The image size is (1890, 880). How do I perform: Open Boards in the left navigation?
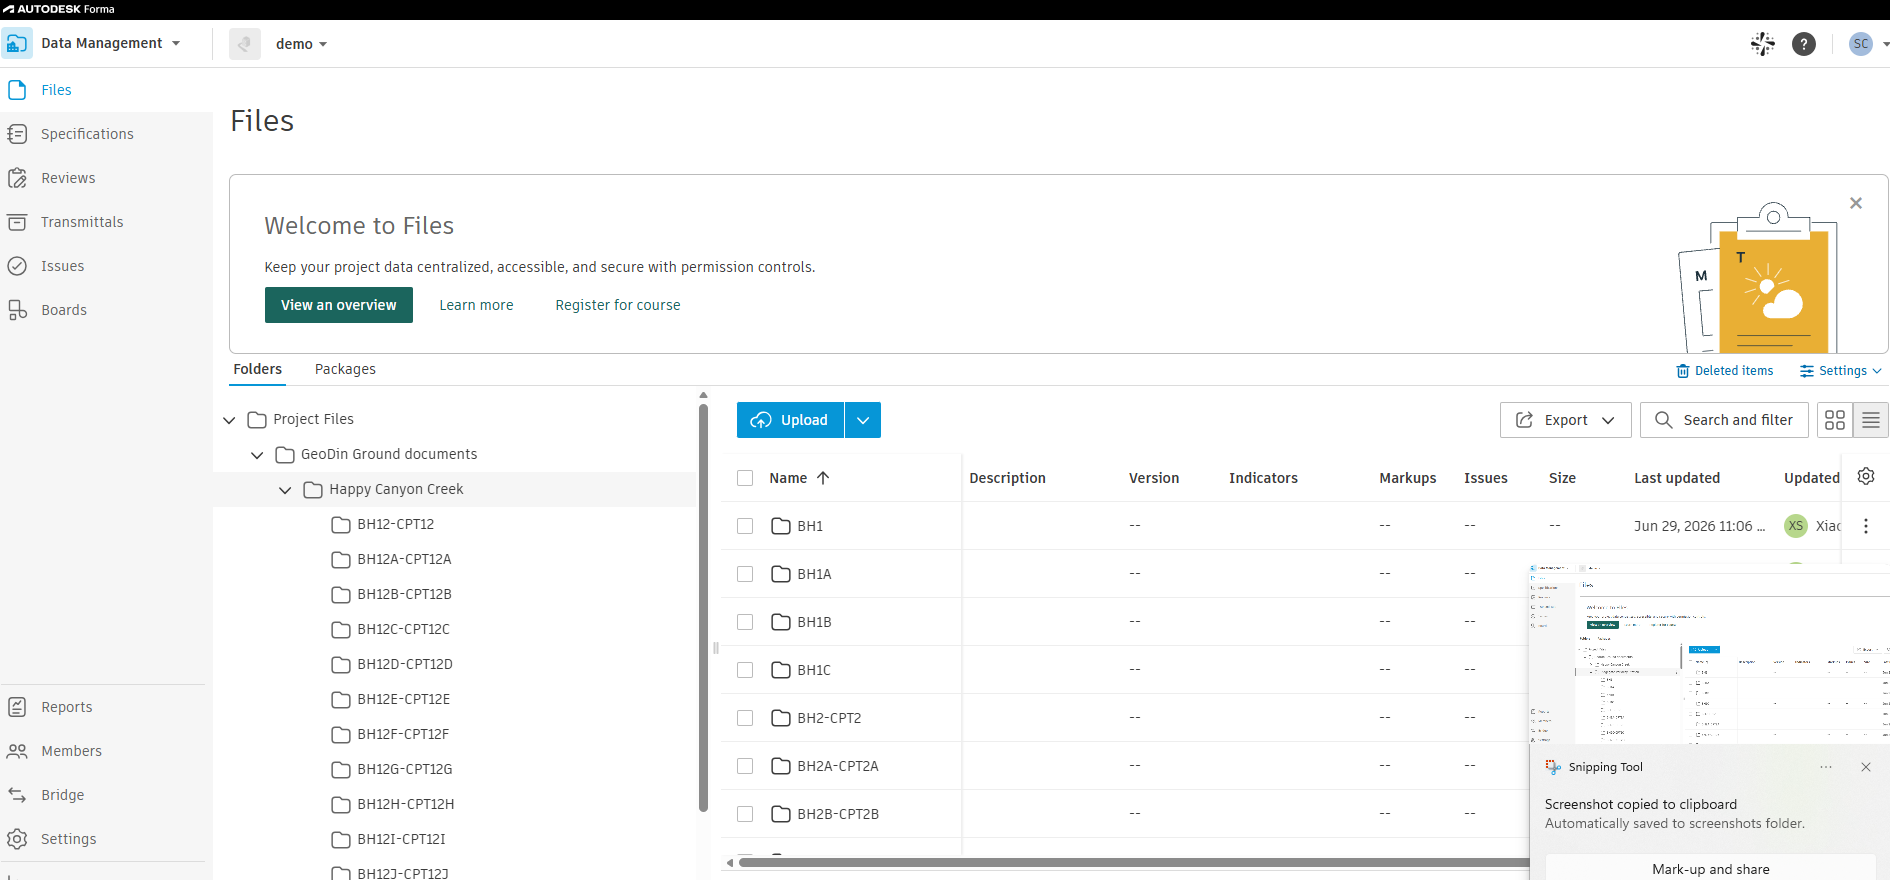click(64, 310)
